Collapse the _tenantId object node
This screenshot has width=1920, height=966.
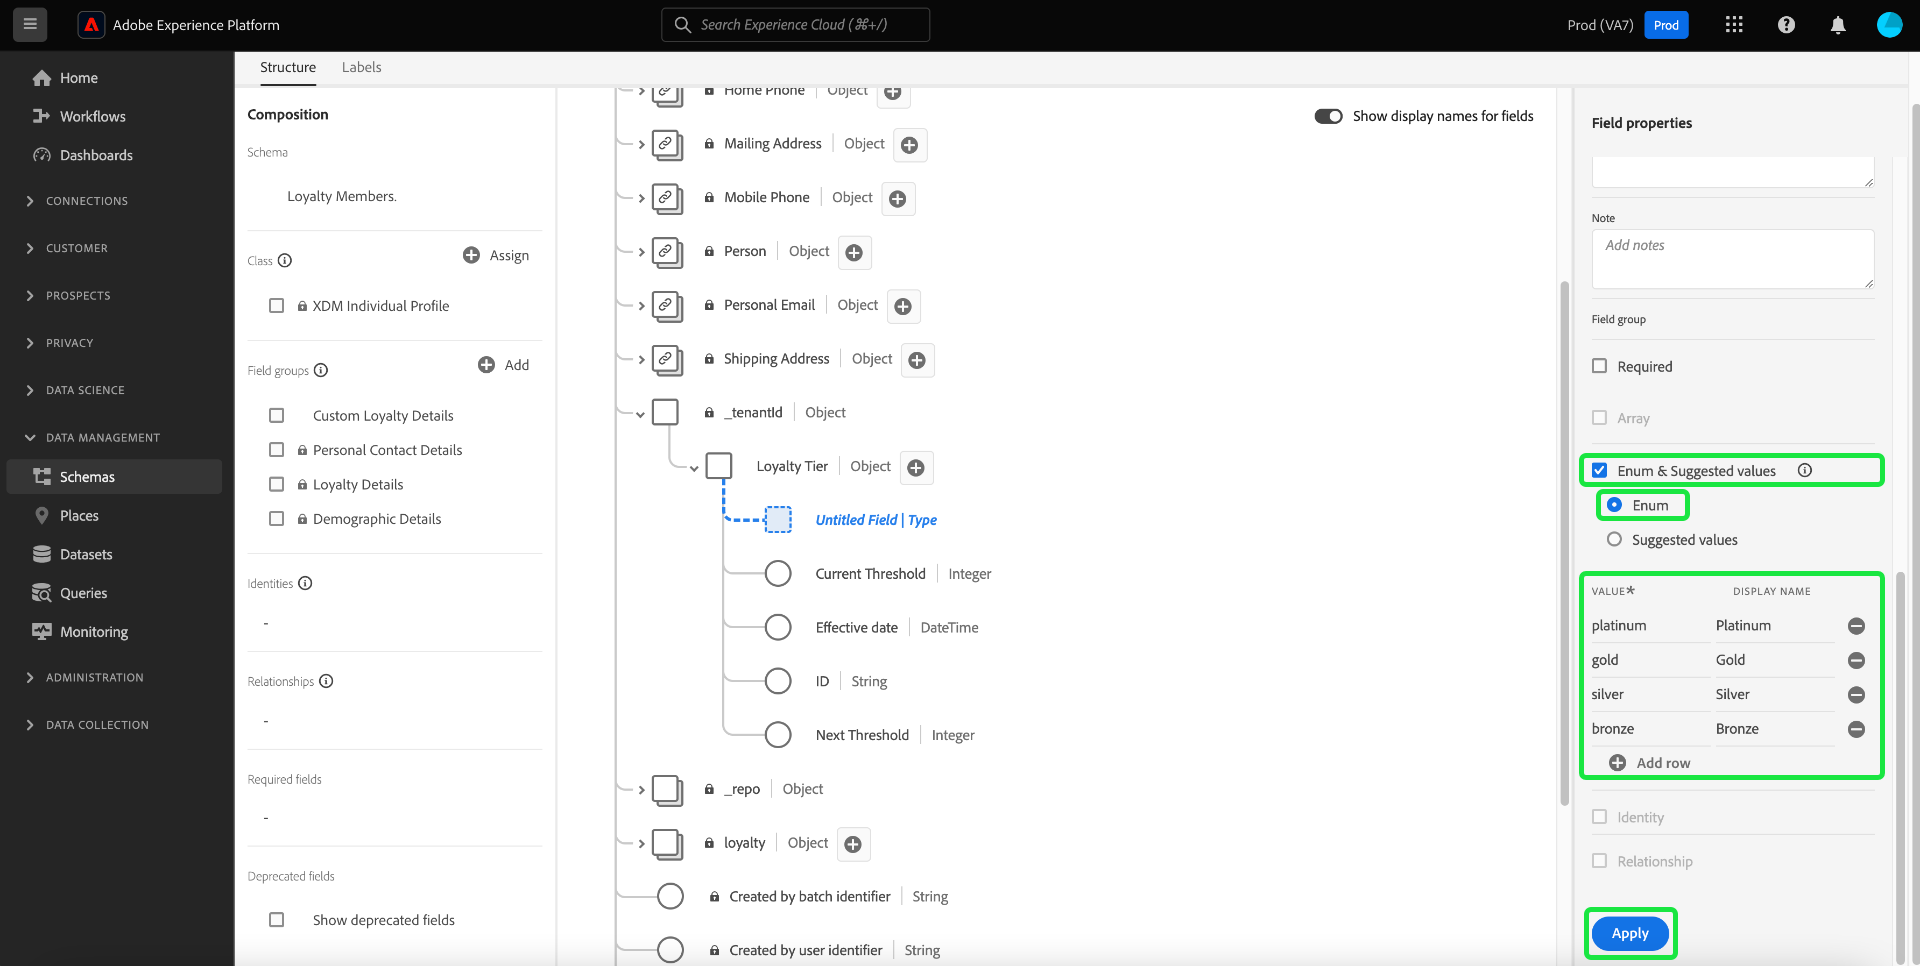tap(640, 413)
